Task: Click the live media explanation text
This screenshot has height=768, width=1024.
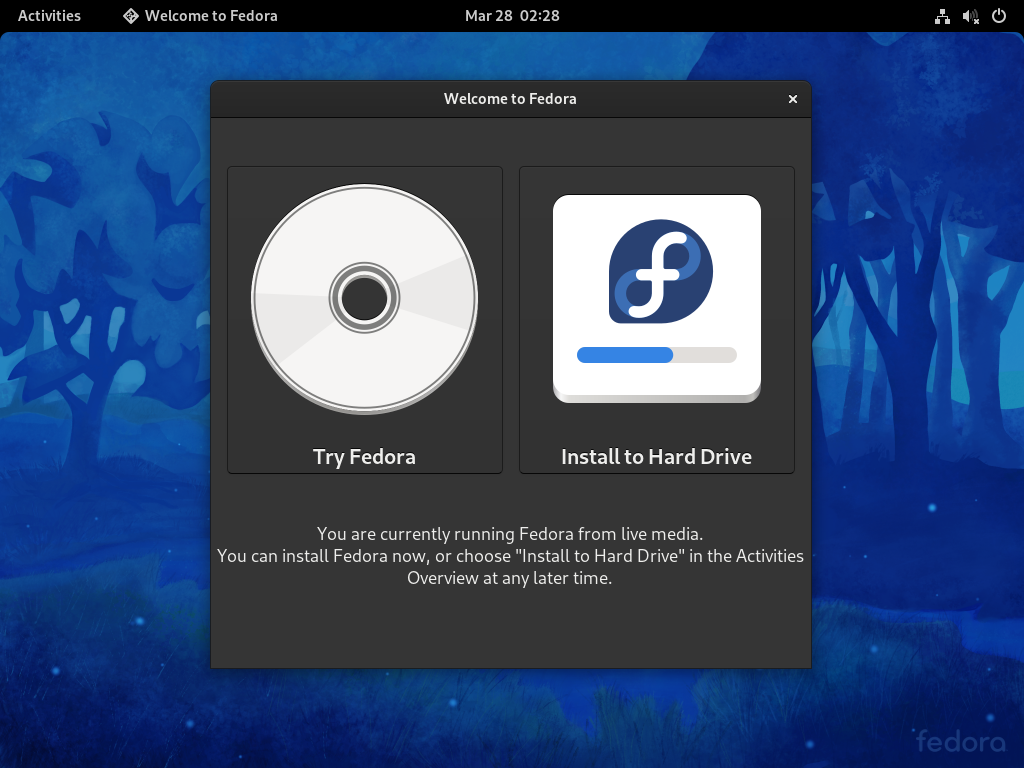Action: [511, 556]
